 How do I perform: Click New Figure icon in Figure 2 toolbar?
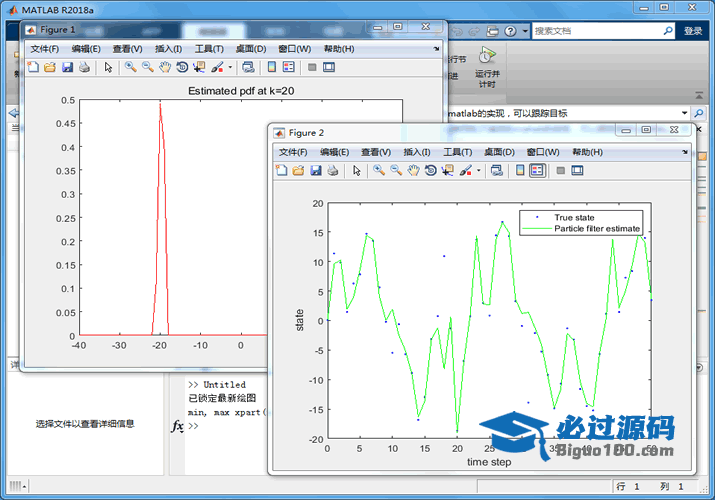281,170
